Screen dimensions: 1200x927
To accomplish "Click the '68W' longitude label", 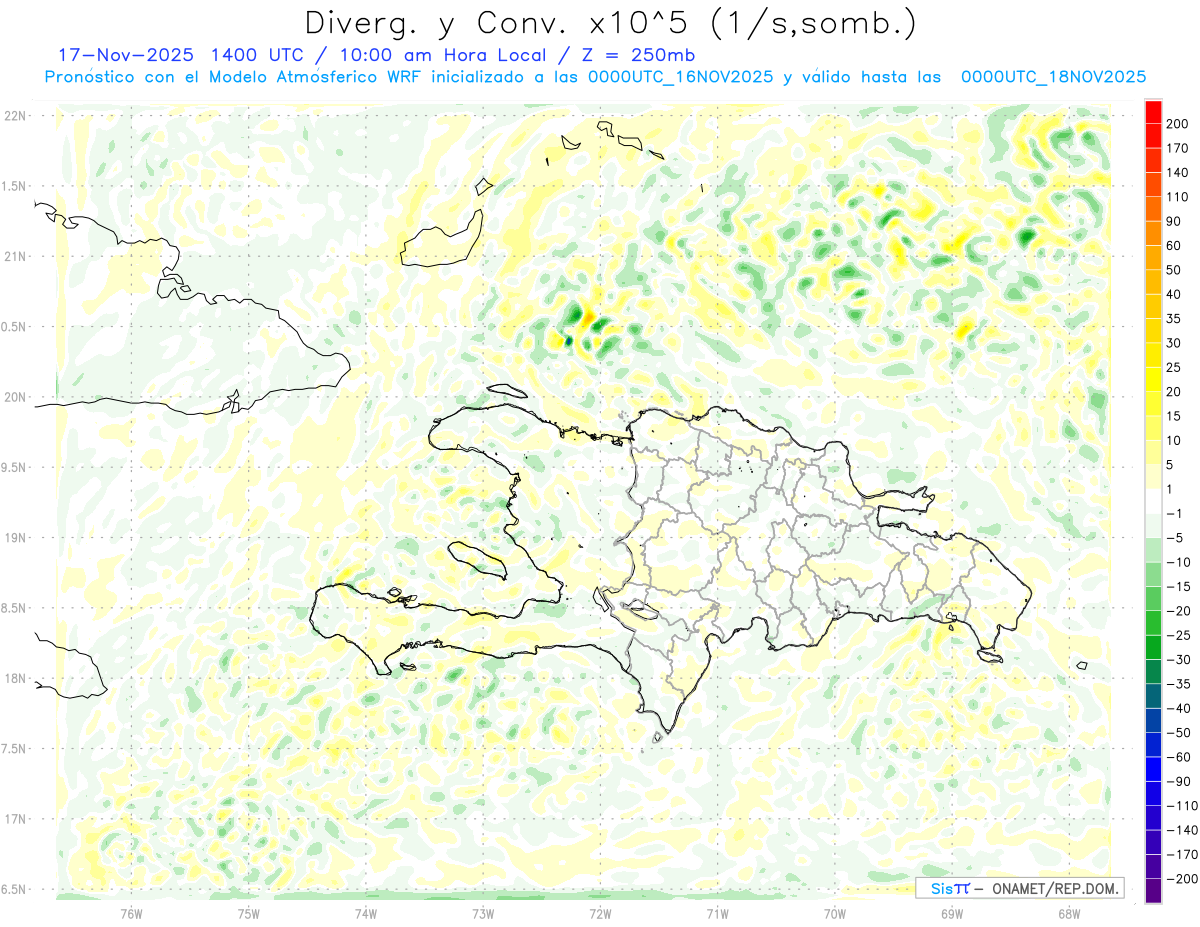I will [1069, 913].
